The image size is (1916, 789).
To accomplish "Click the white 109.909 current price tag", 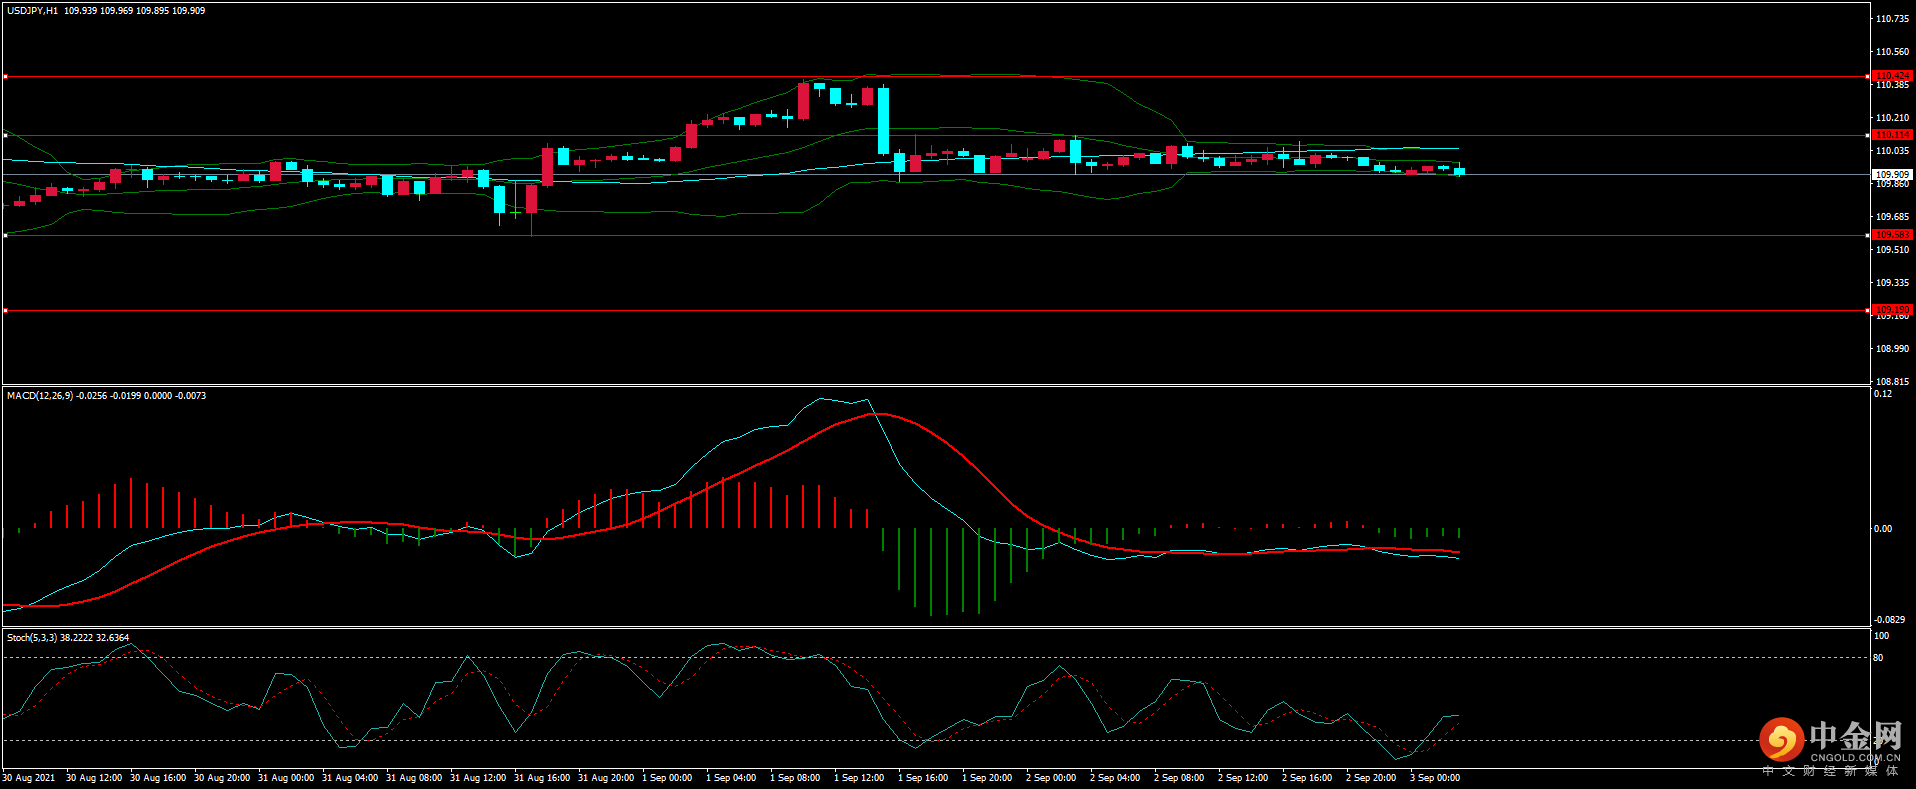I will click(x=1892, y=174).
